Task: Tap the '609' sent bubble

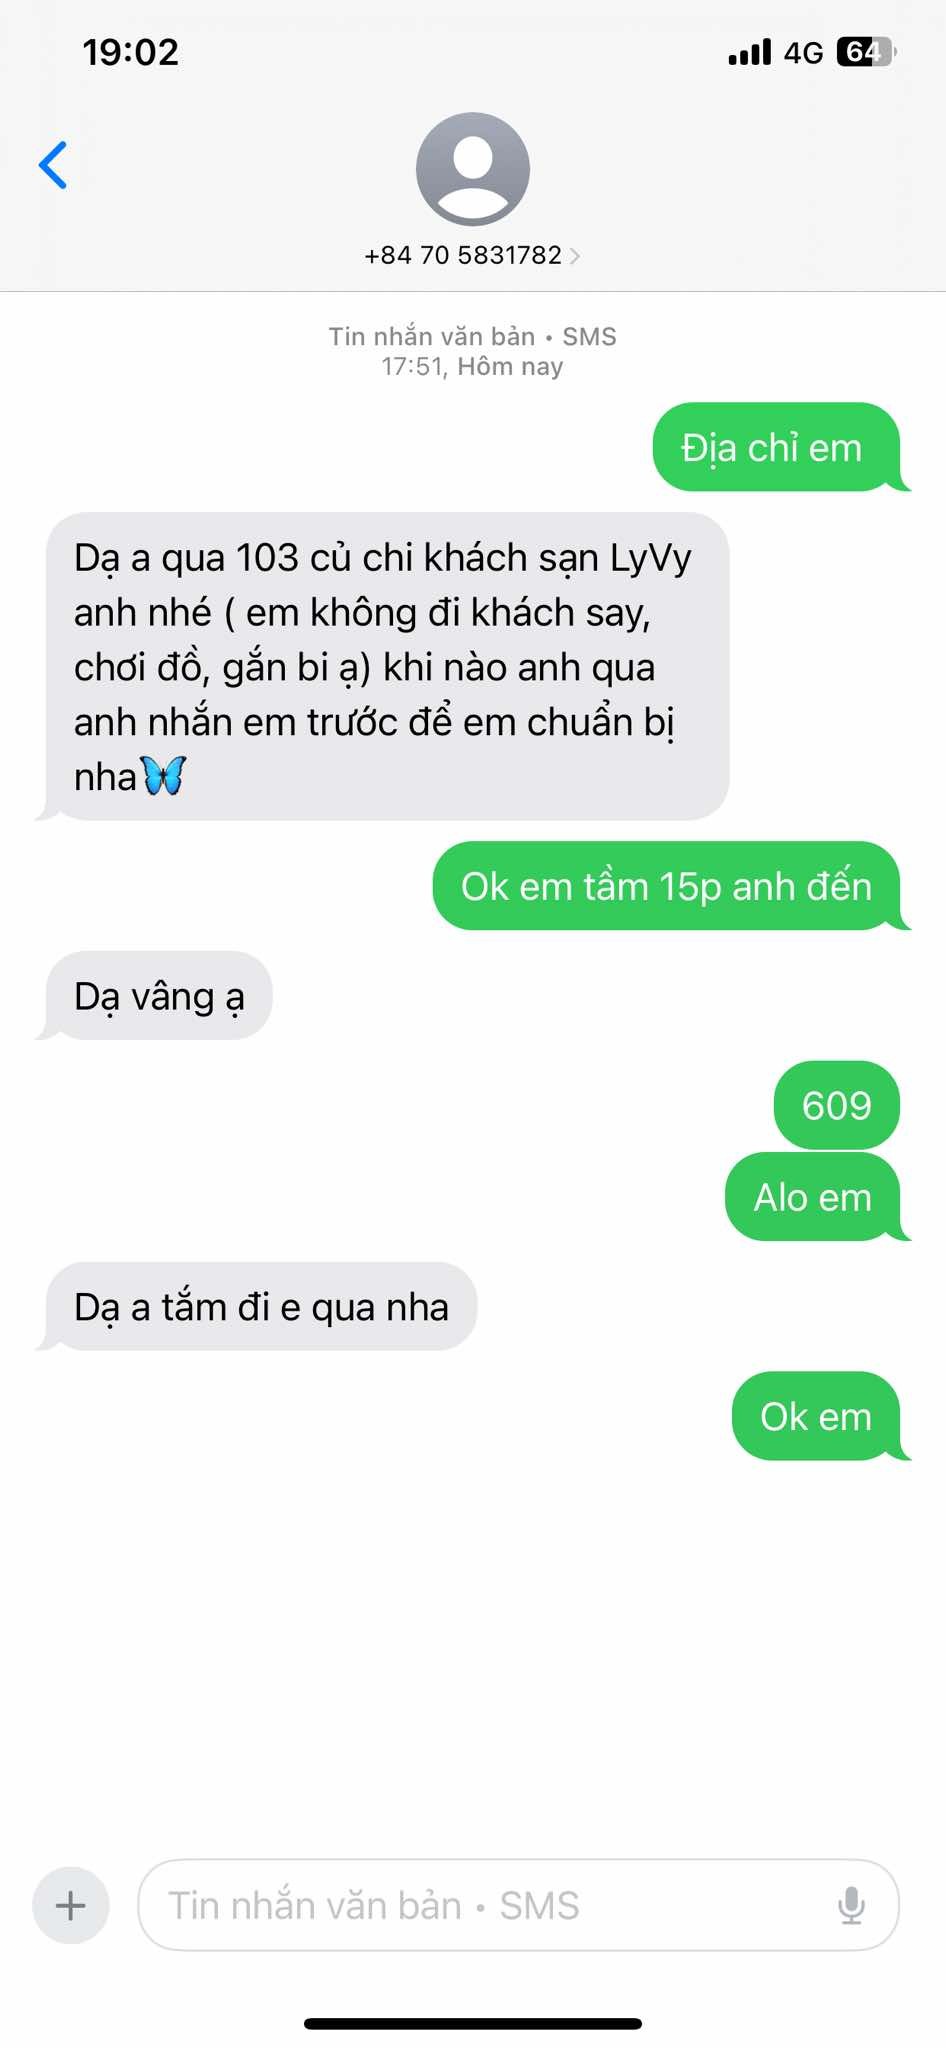Action: (x=837, y=1105)
